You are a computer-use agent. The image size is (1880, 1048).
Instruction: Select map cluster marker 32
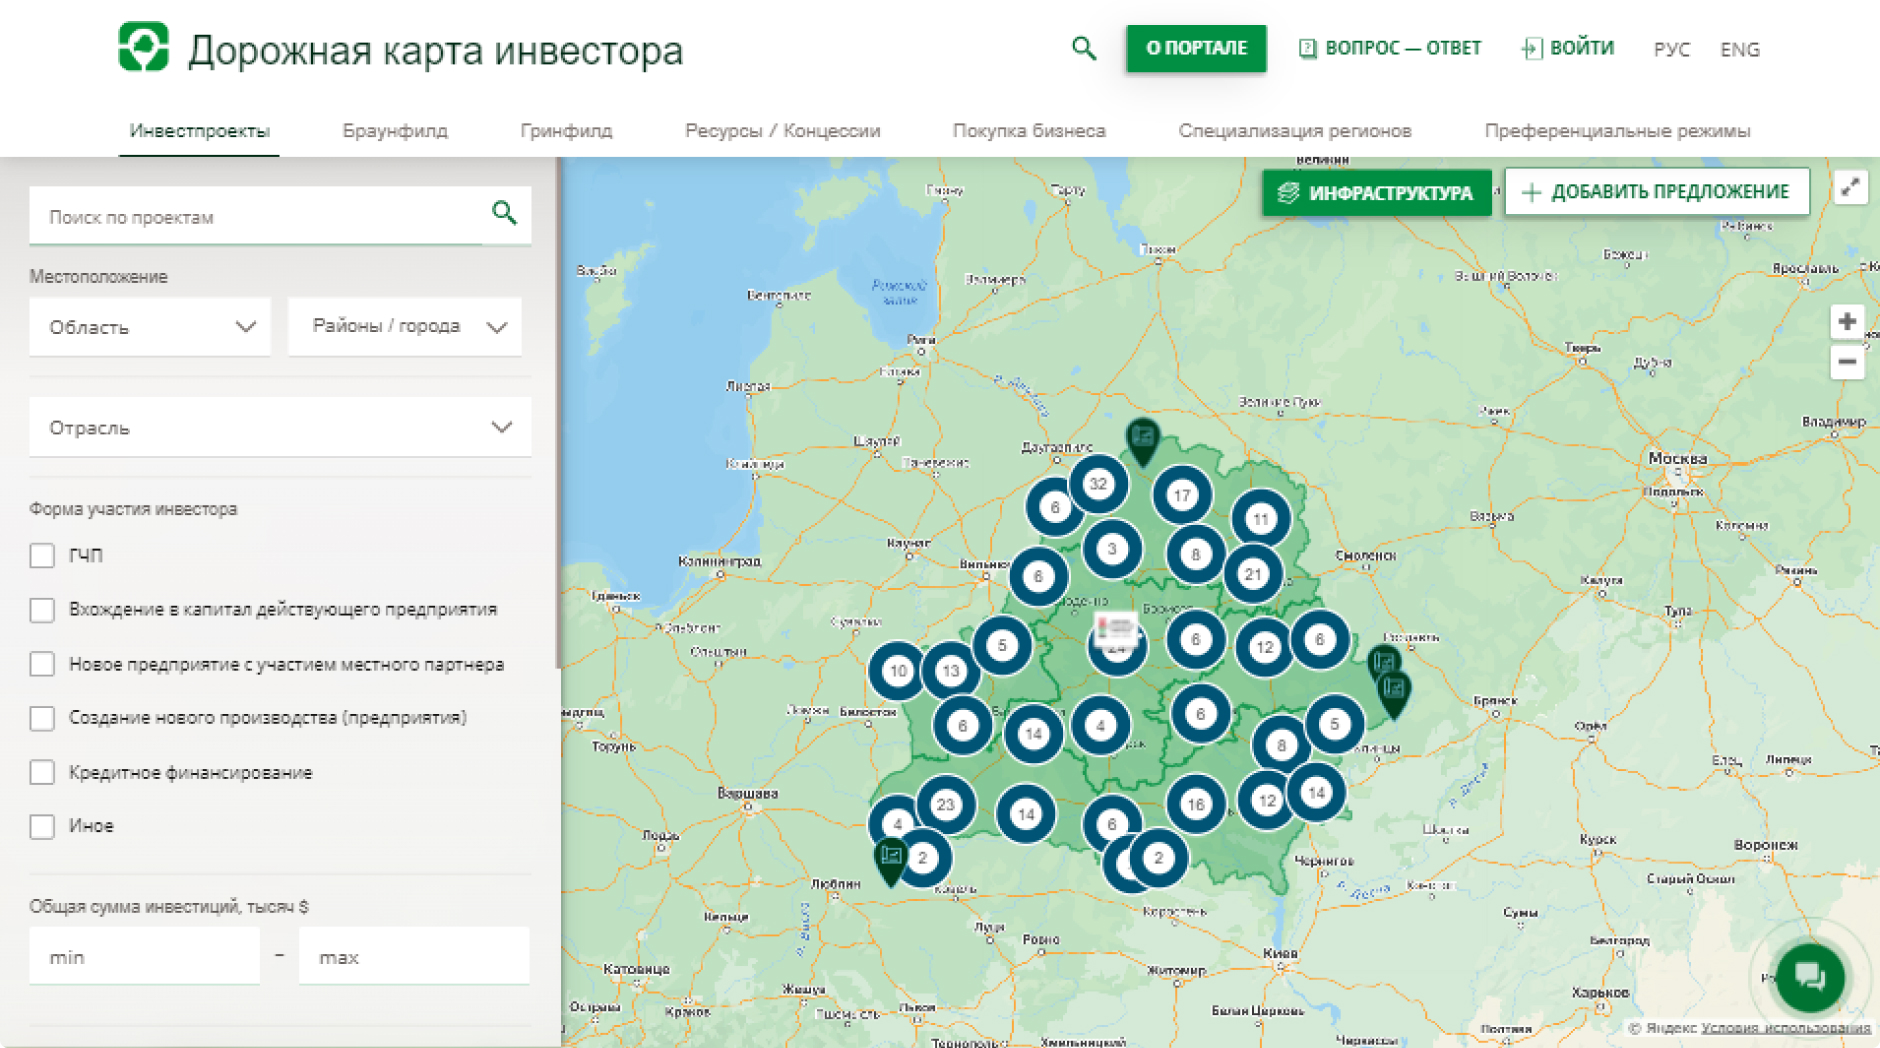click(1098, 484)
